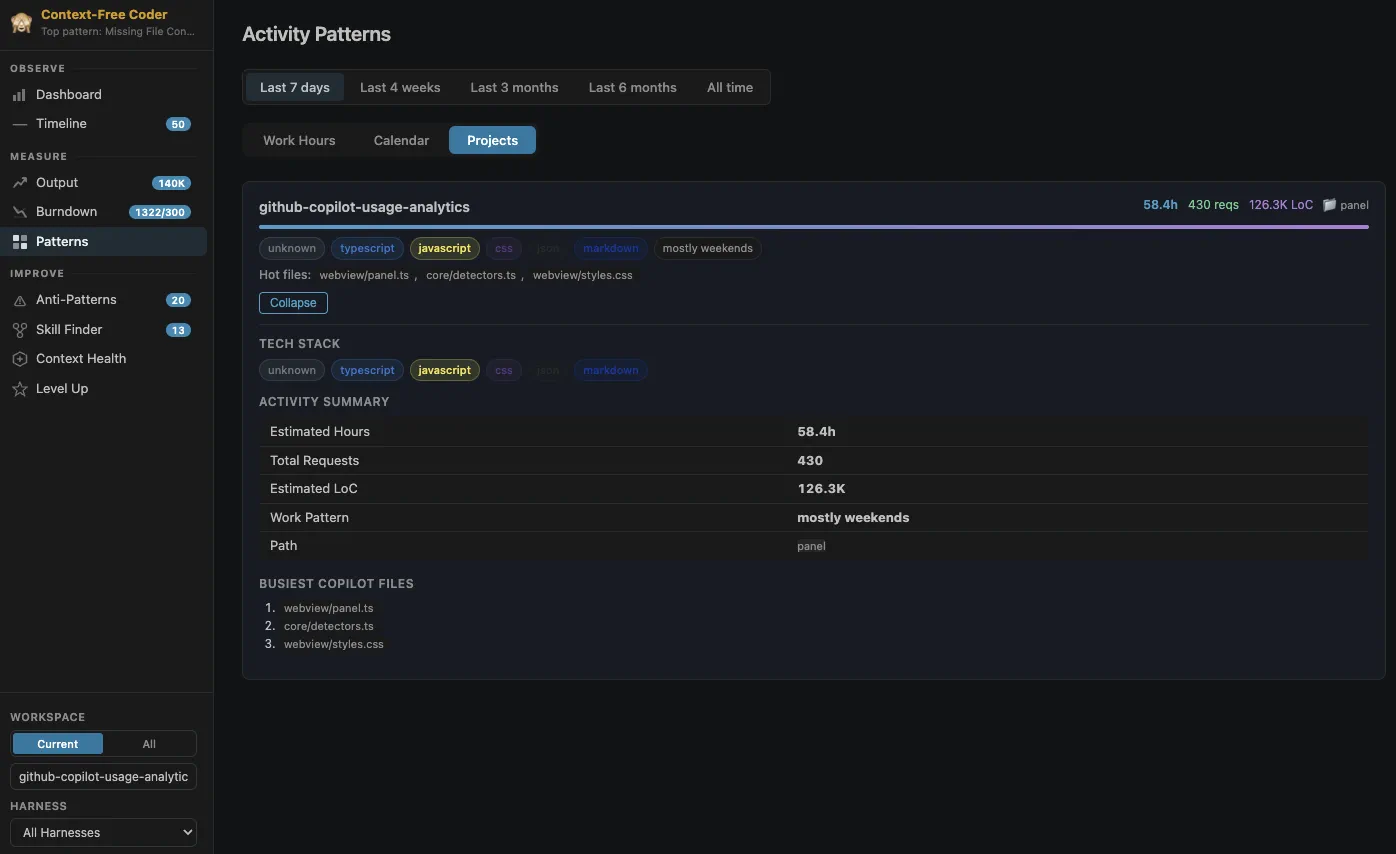The height and width of the screenshot is (854, 1396).
Task: Set workspace scope to Current
Action: pyautogui.click(x=57, y=744)
